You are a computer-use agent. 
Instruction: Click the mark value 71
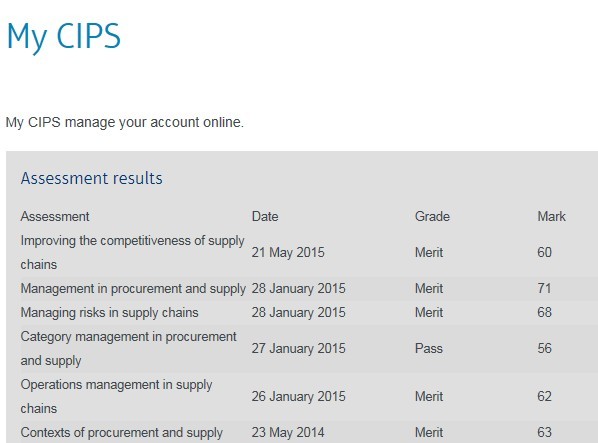point(544,289)
